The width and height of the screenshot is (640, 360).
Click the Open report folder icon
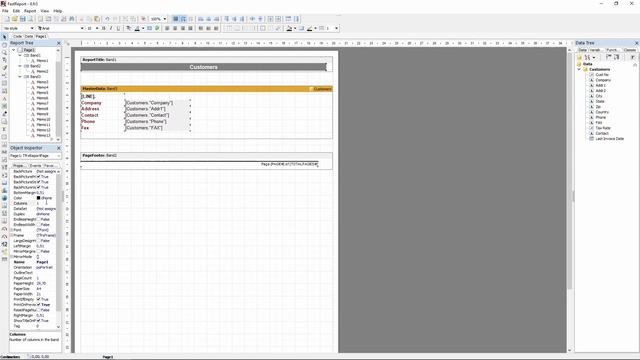click(x=15, y=19)
